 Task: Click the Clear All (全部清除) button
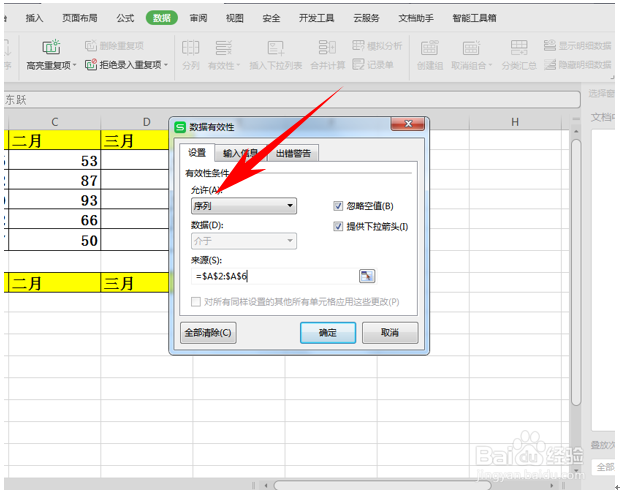point(208,333)
